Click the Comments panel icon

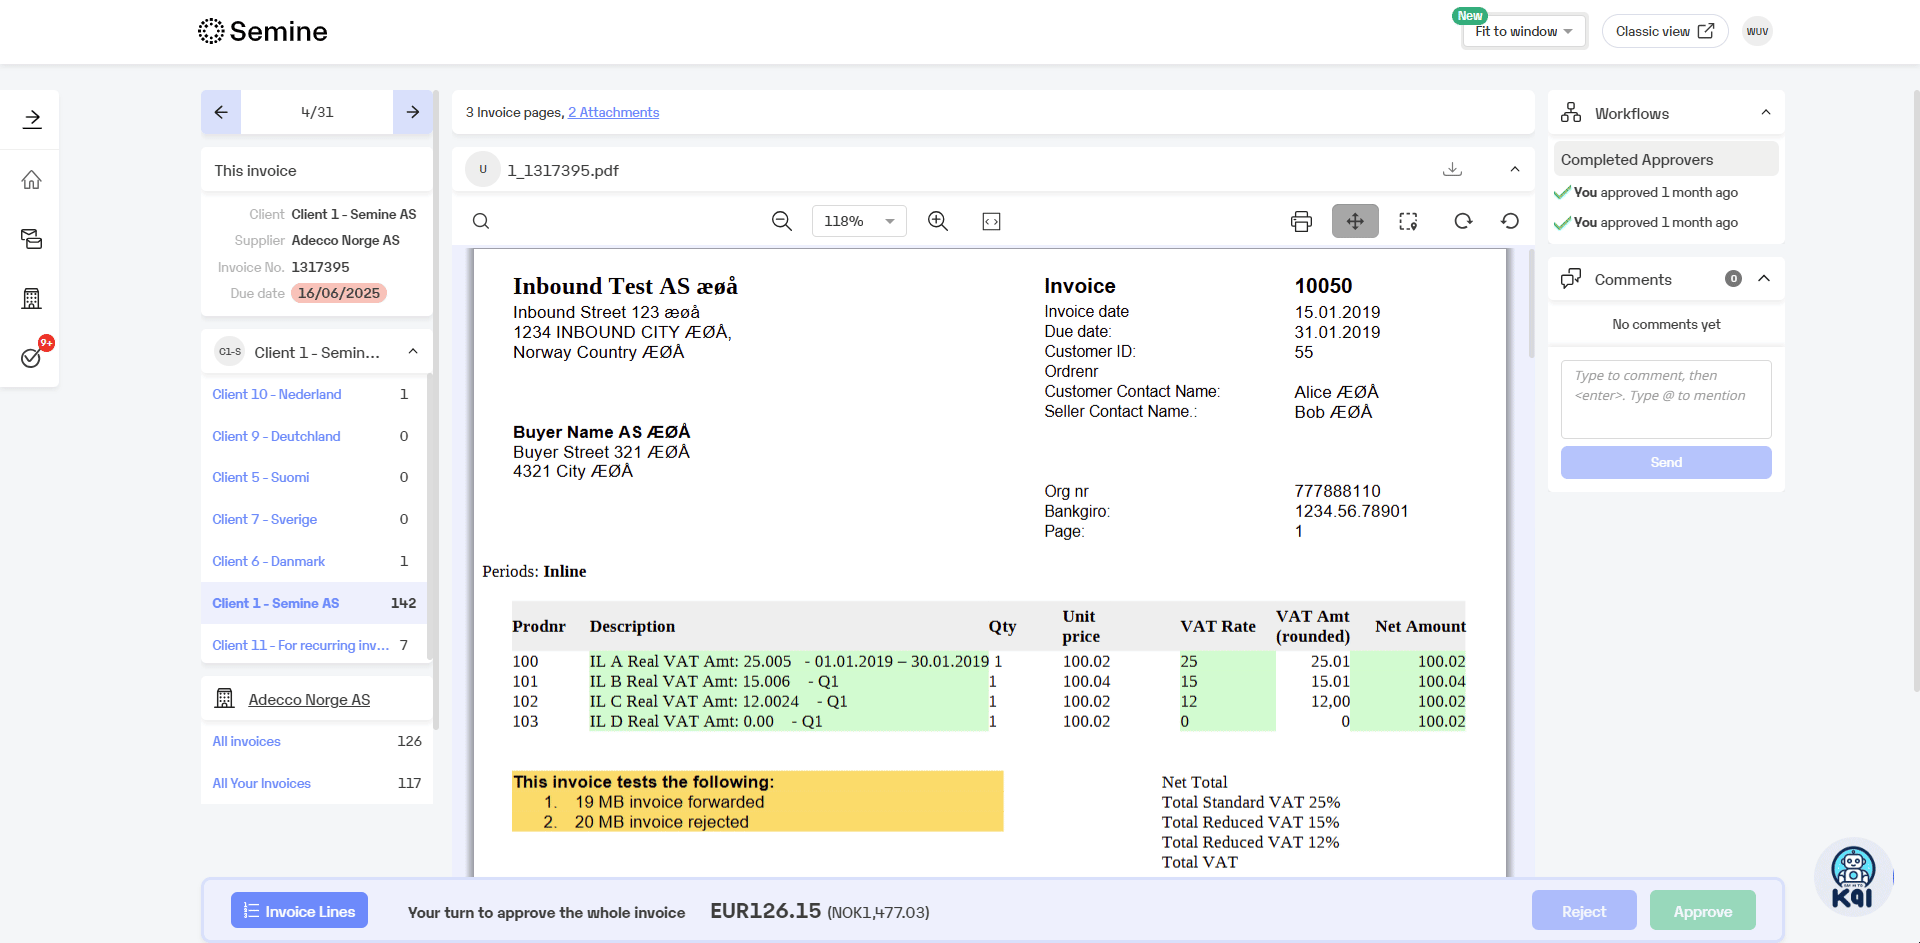point(1571,279)
